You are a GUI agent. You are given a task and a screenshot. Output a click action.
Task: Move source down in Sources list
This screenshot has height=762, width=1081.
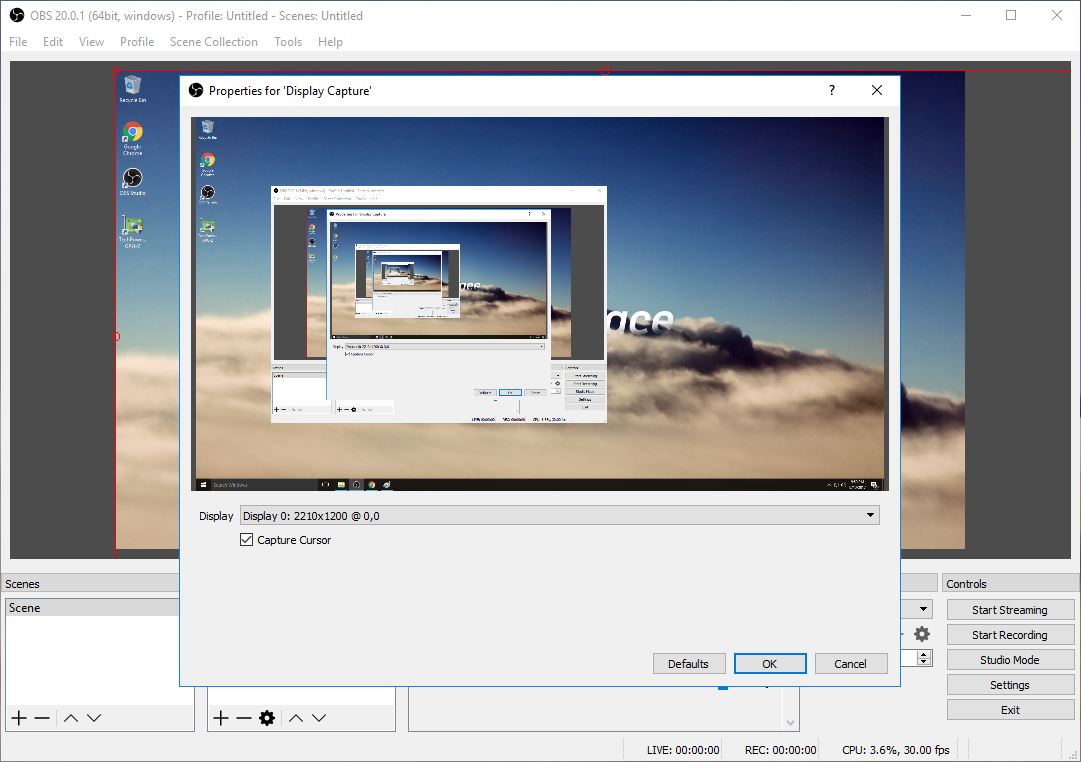(318, 718)
